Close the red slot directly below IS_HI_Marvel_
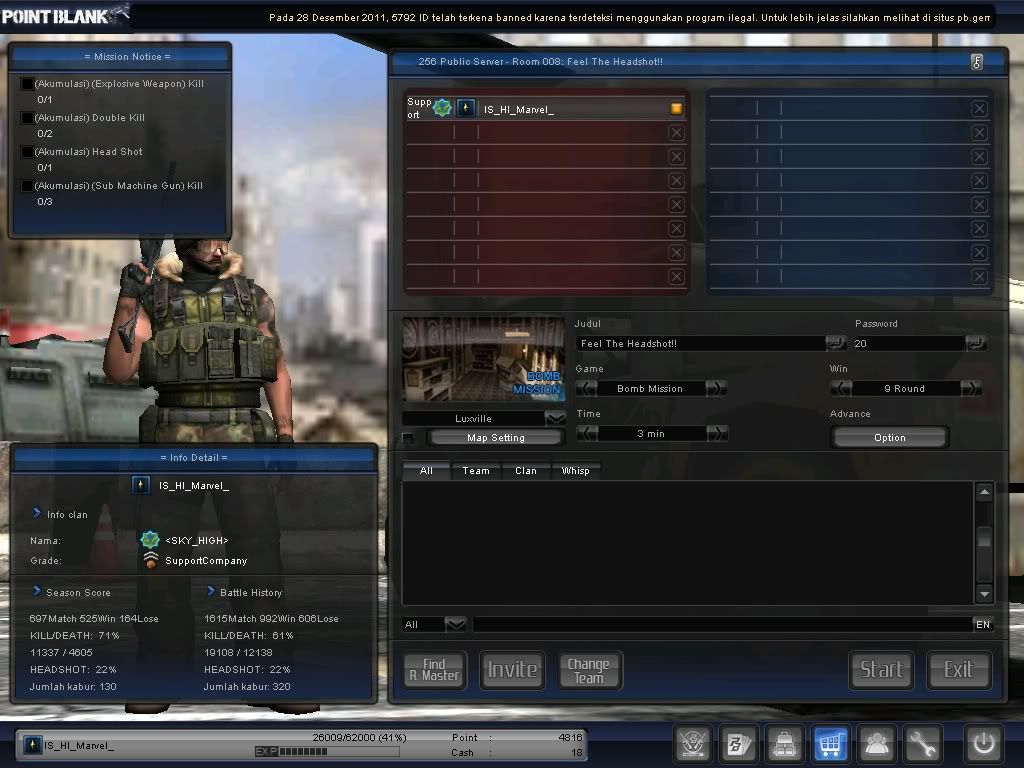This screenshot has height=768, width=1024. coord(677,133)
